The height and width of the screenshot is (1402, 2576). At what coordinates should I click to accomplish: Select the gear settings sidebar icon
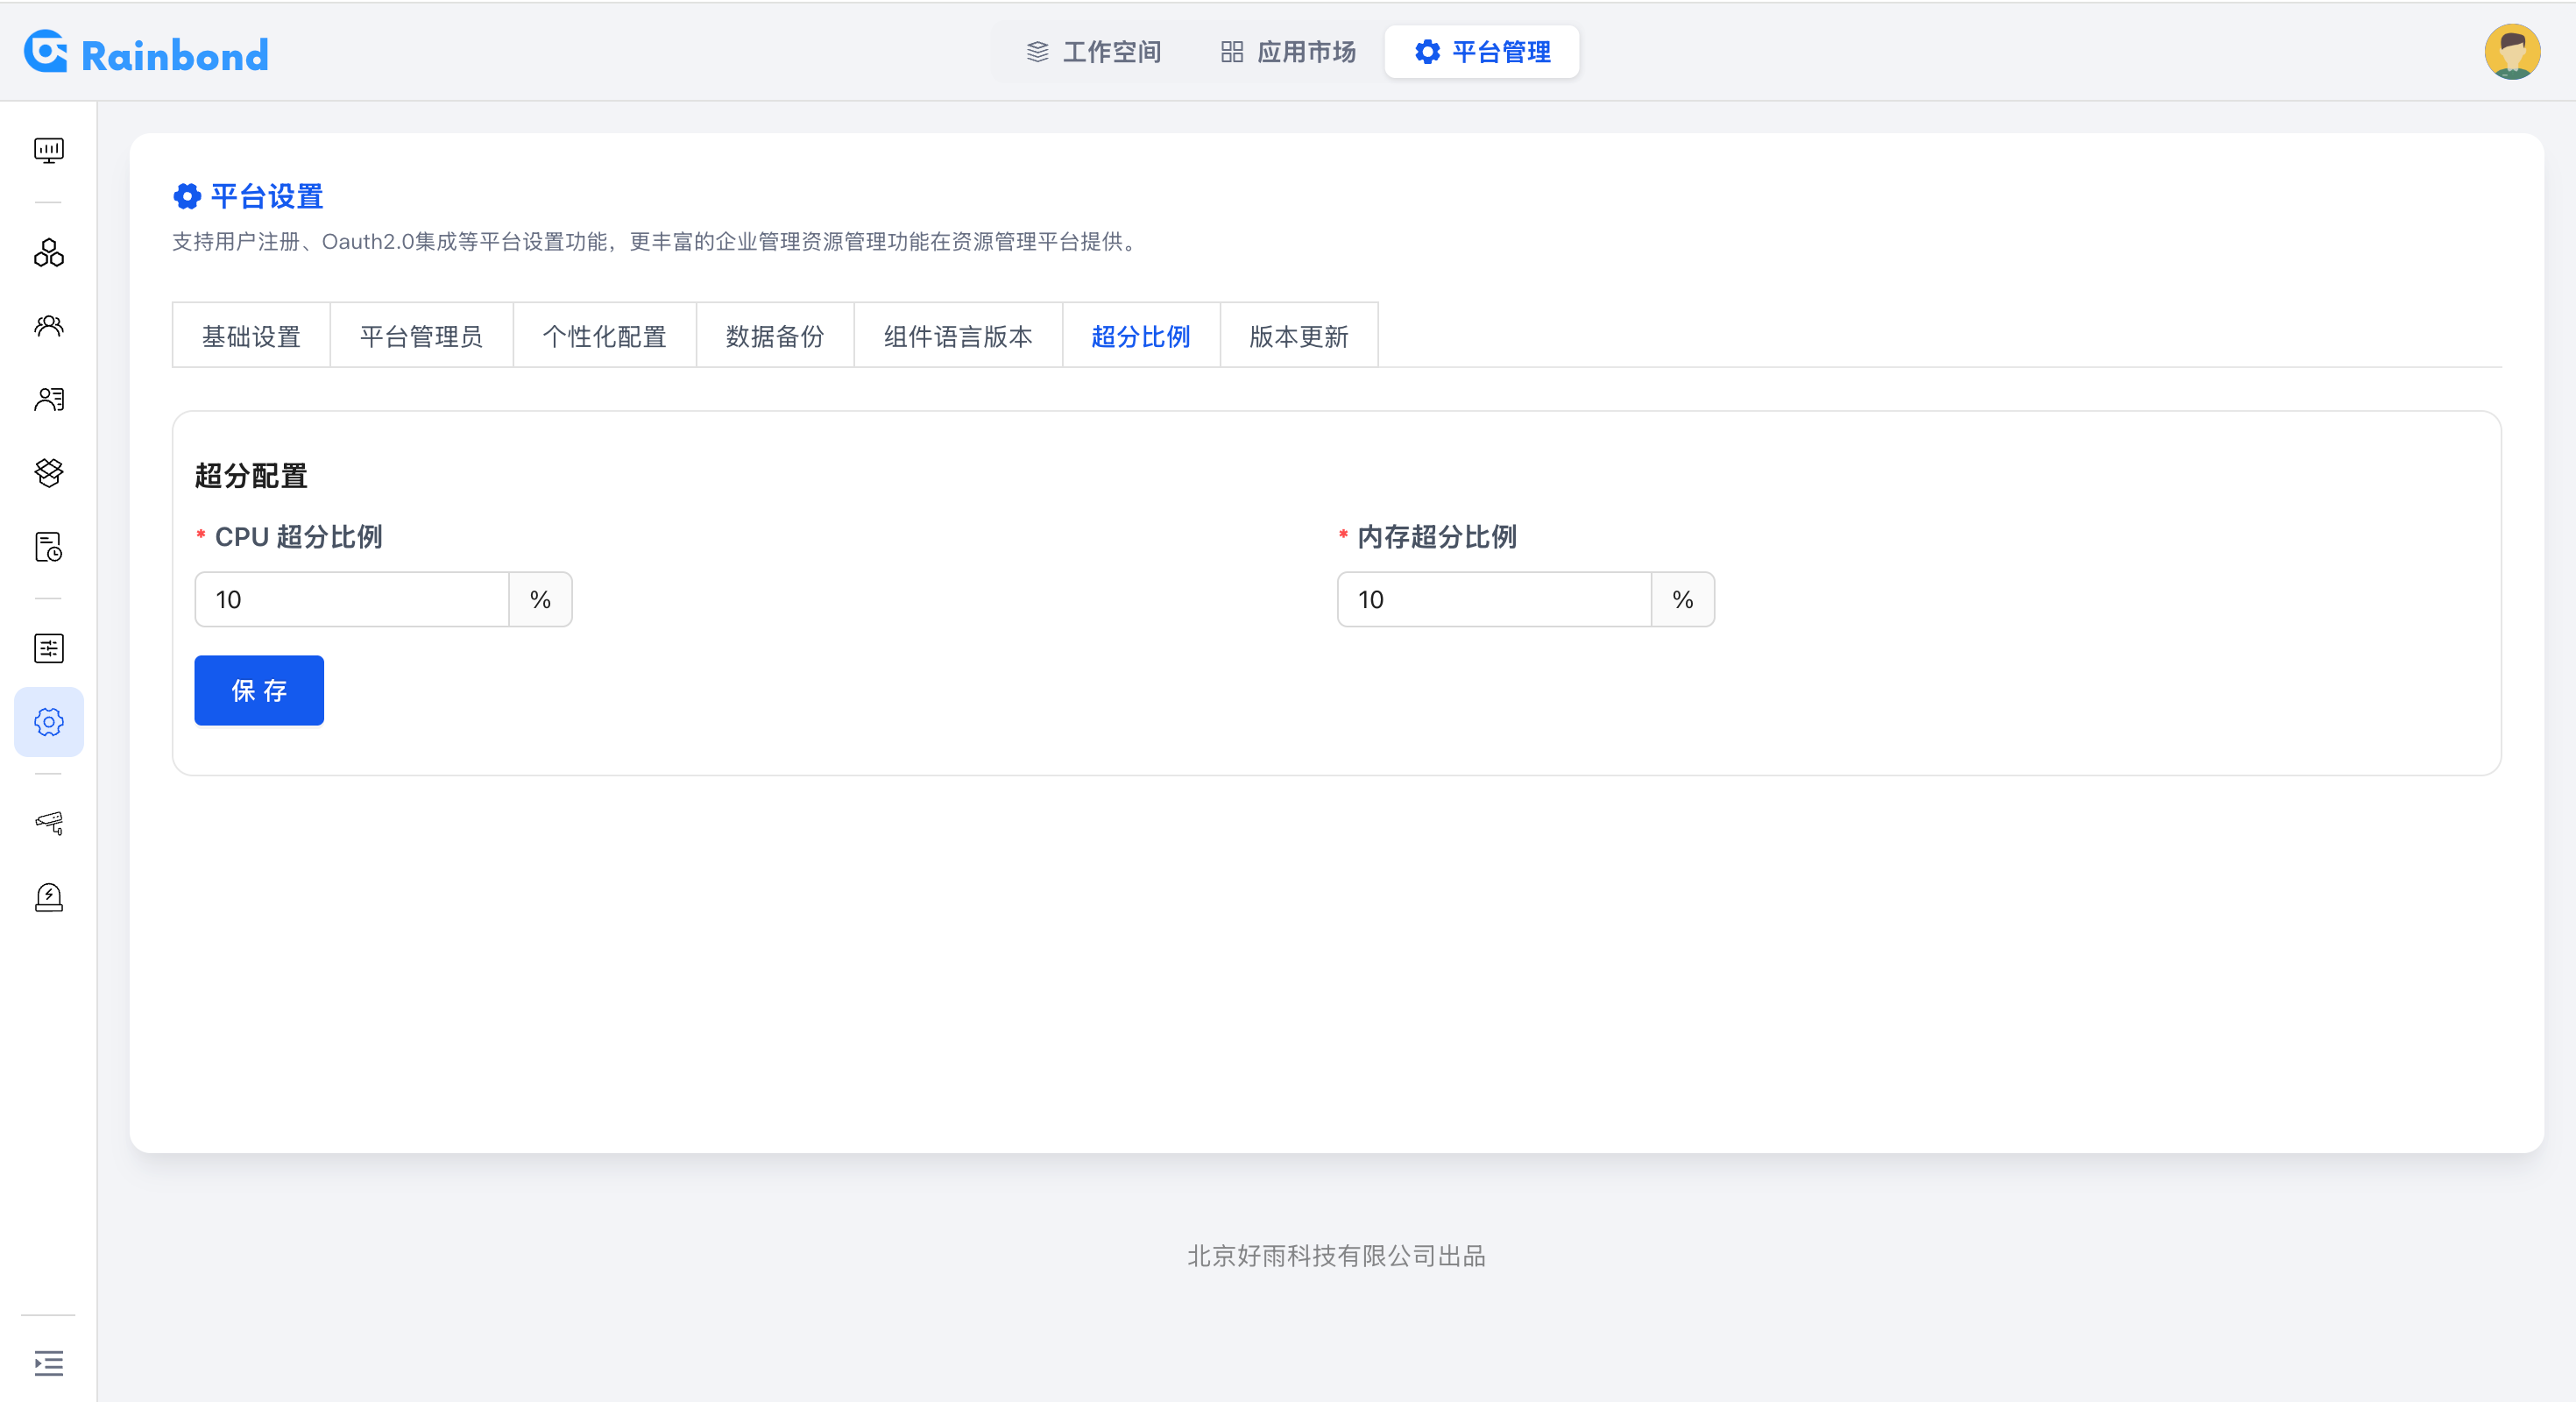(x=48, y=721)
